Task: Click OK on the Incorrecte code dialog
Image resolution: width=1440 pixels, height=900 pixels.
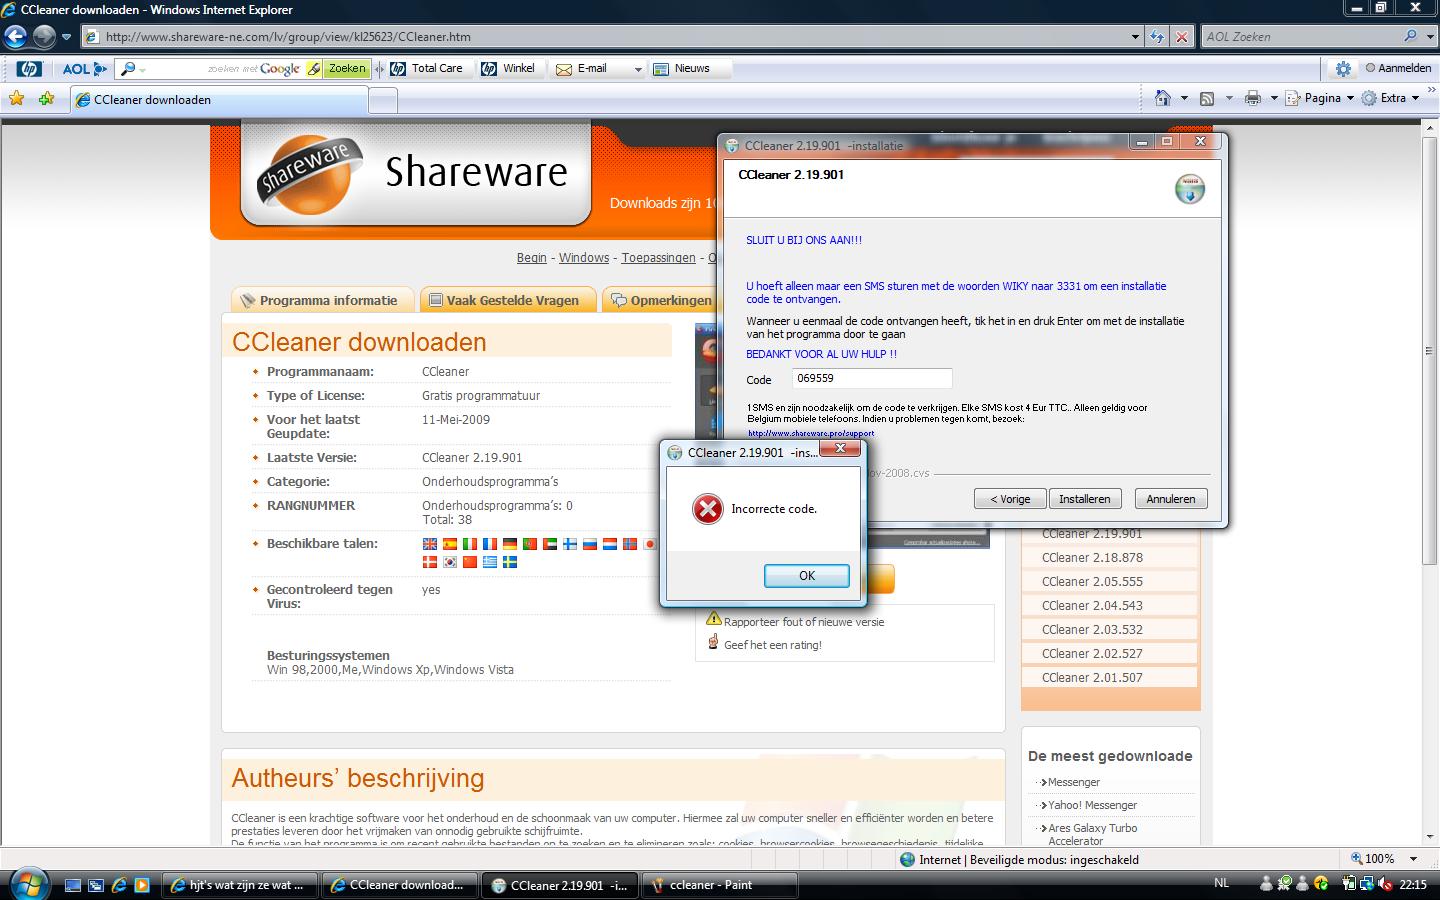Action: tap(807, 576)
